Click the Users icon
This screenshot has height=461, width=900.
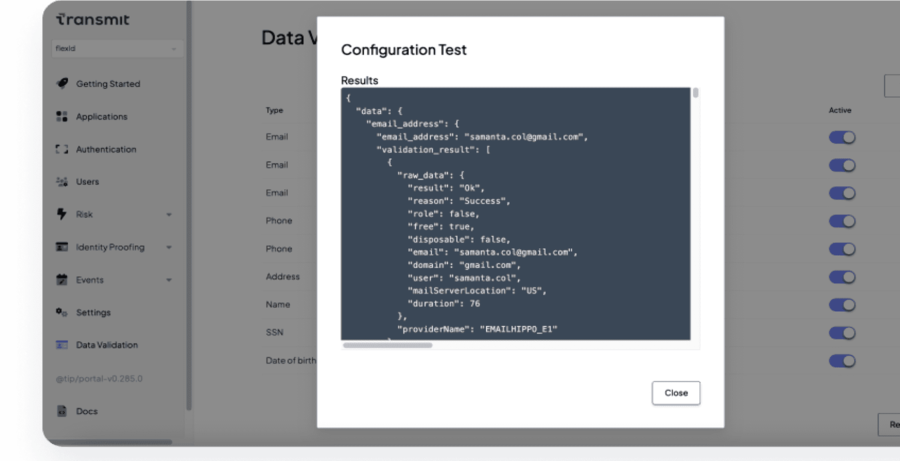(62, 181)
